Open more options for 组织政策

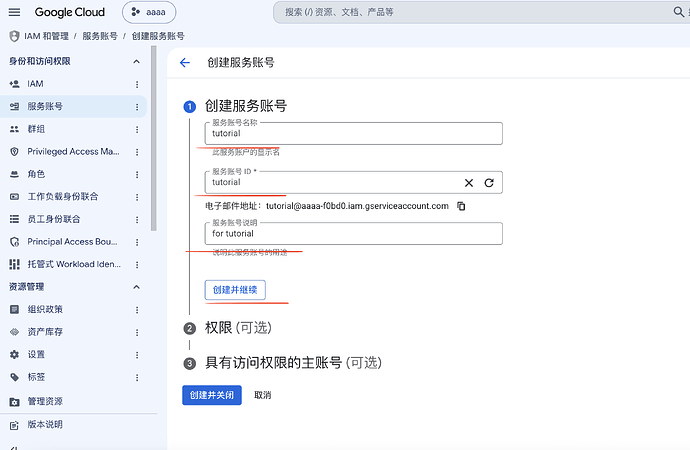(x=137, y=310)
